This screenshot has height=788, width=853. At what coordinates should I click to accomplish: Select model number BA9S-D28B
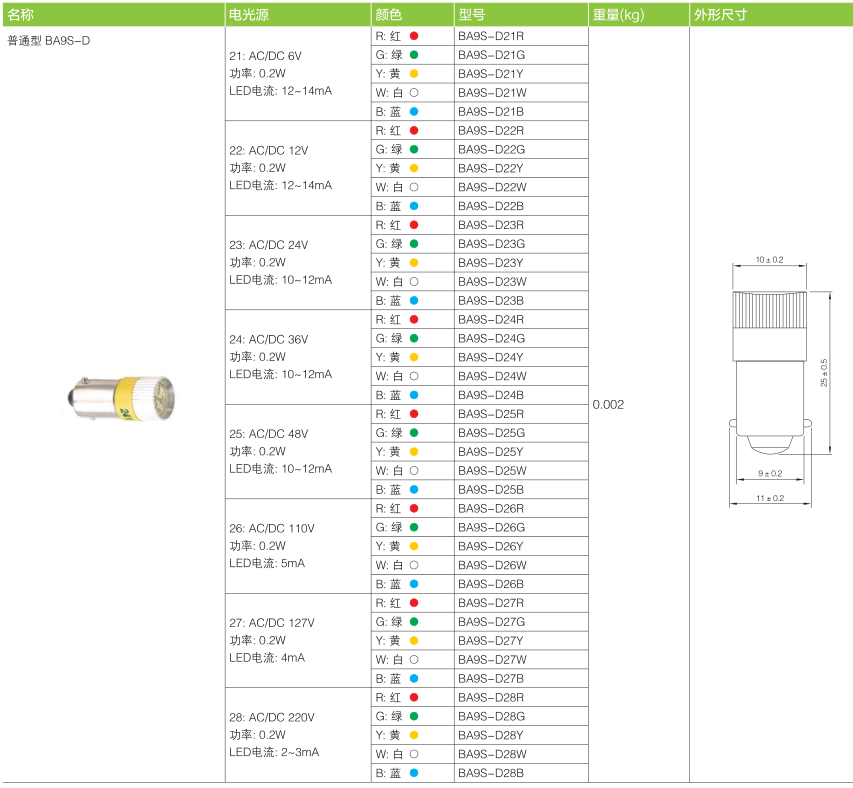(491, 773)
